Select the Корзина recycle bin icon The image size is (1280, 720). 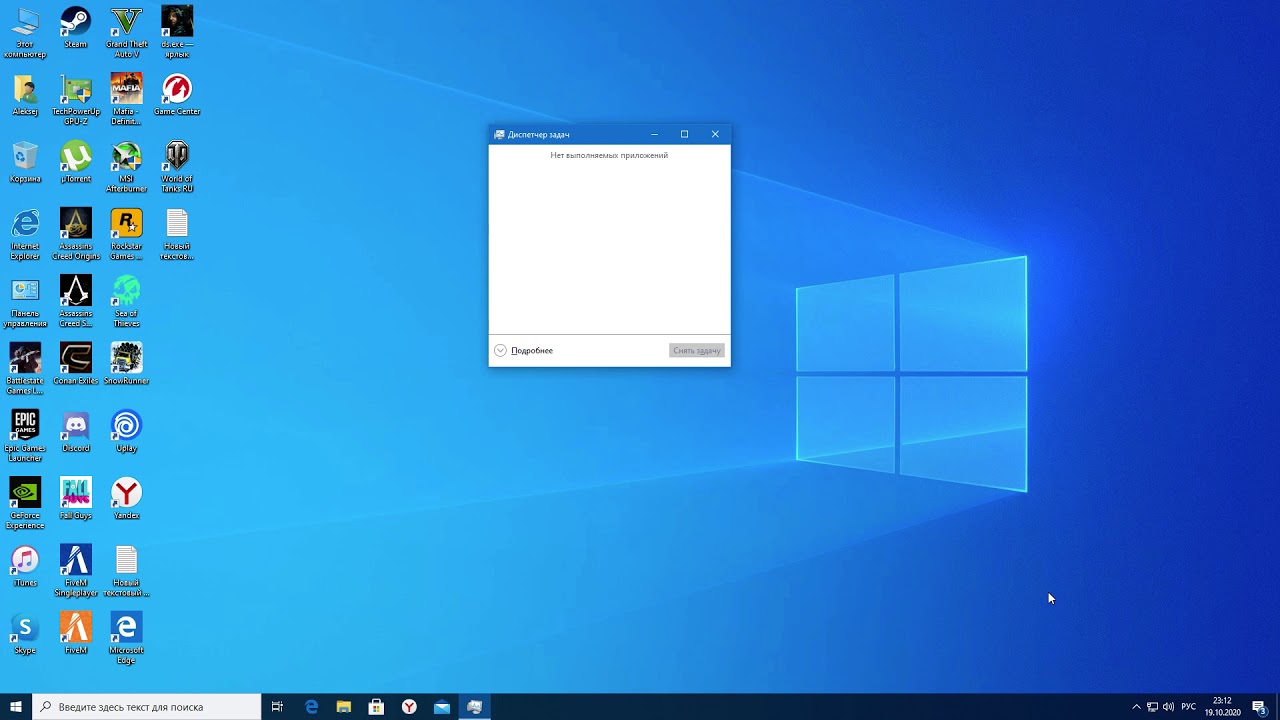click(x=25, y=162)
